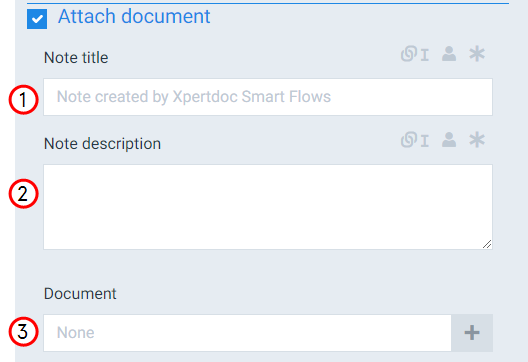The image size is (528, 362).
Task: Toggle the Note title asterisk icon
Action: 477,54
